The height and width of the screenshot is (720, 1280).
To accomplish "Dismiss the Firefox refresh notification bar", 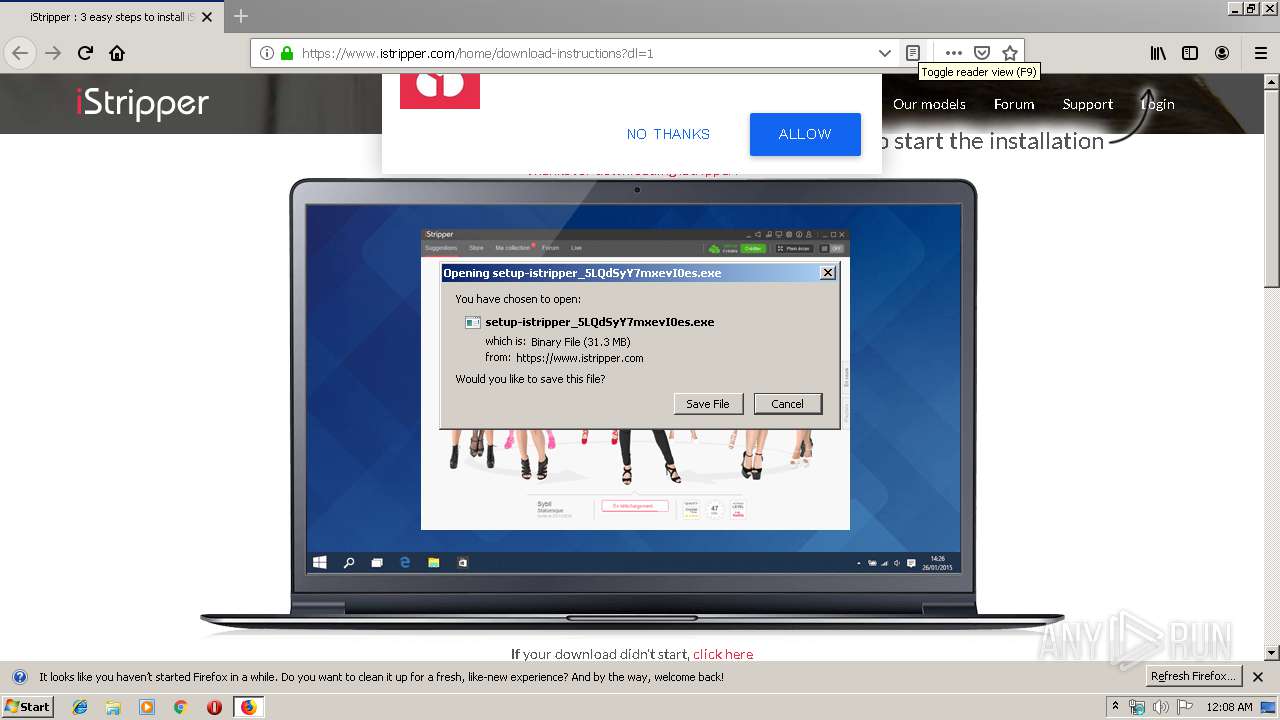I will [1258, 677].
